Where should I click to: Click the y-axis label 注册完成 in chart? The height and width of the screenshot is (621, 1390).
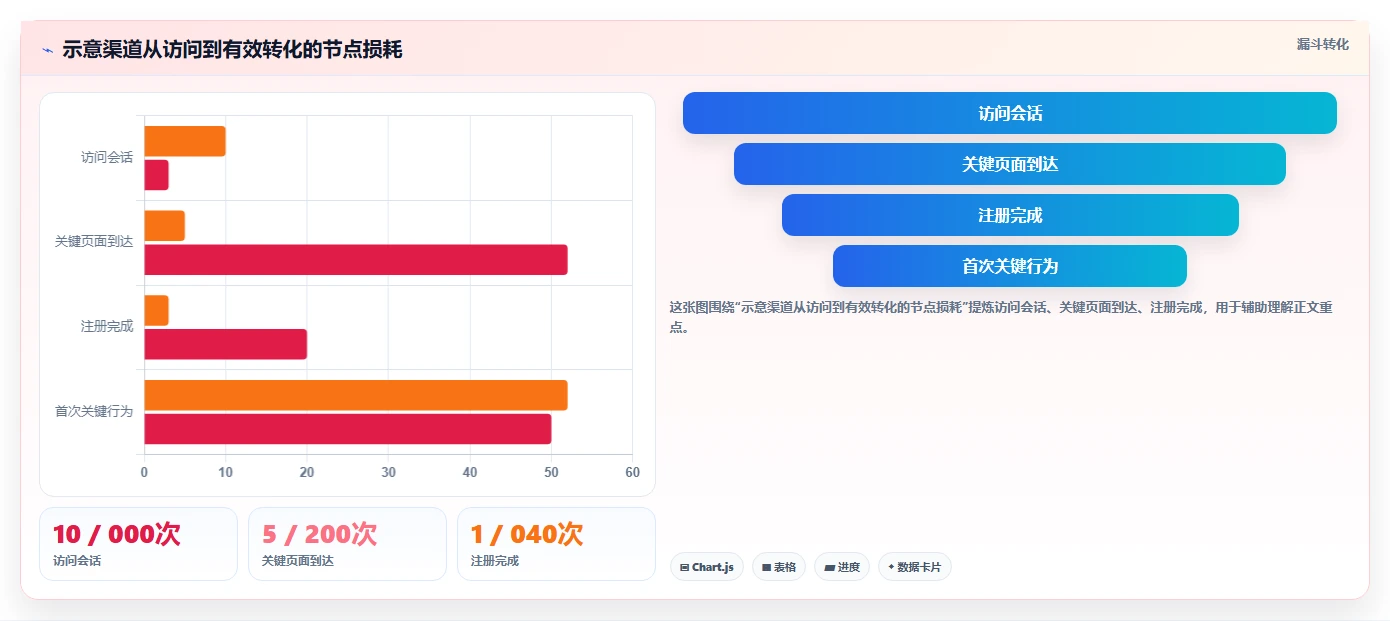[107, 327]
